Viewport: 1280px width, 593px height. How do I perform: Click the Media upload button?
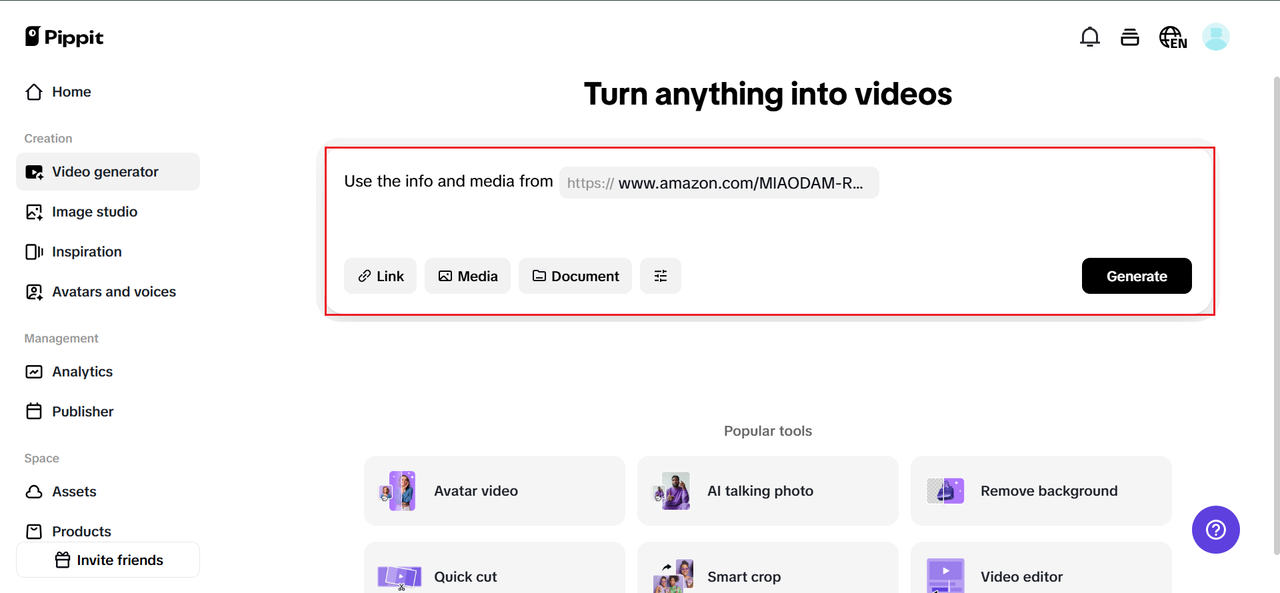tap(467, 276)
